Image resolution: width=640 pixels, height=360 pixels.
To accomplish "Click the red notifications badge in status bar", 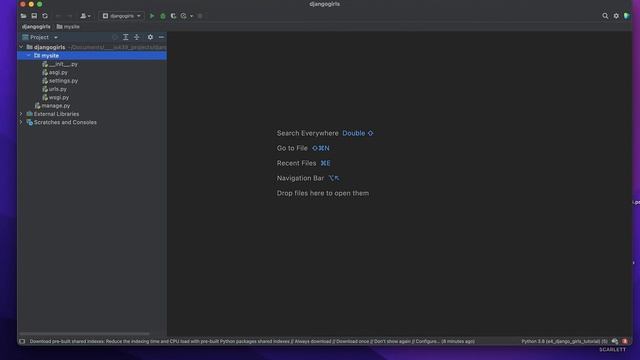I will [624, 341].
